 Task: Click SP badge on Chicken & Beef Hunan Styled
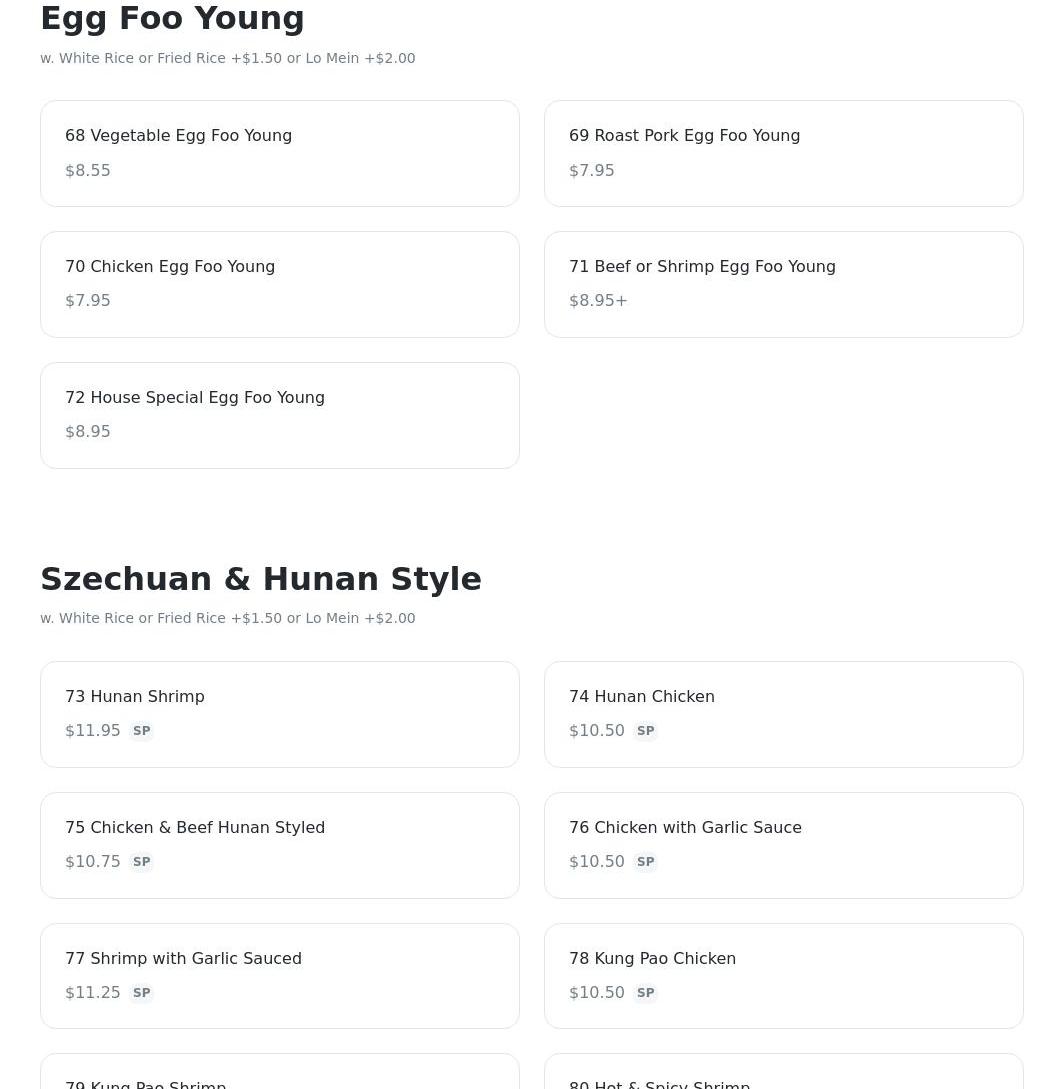[141, 862]
